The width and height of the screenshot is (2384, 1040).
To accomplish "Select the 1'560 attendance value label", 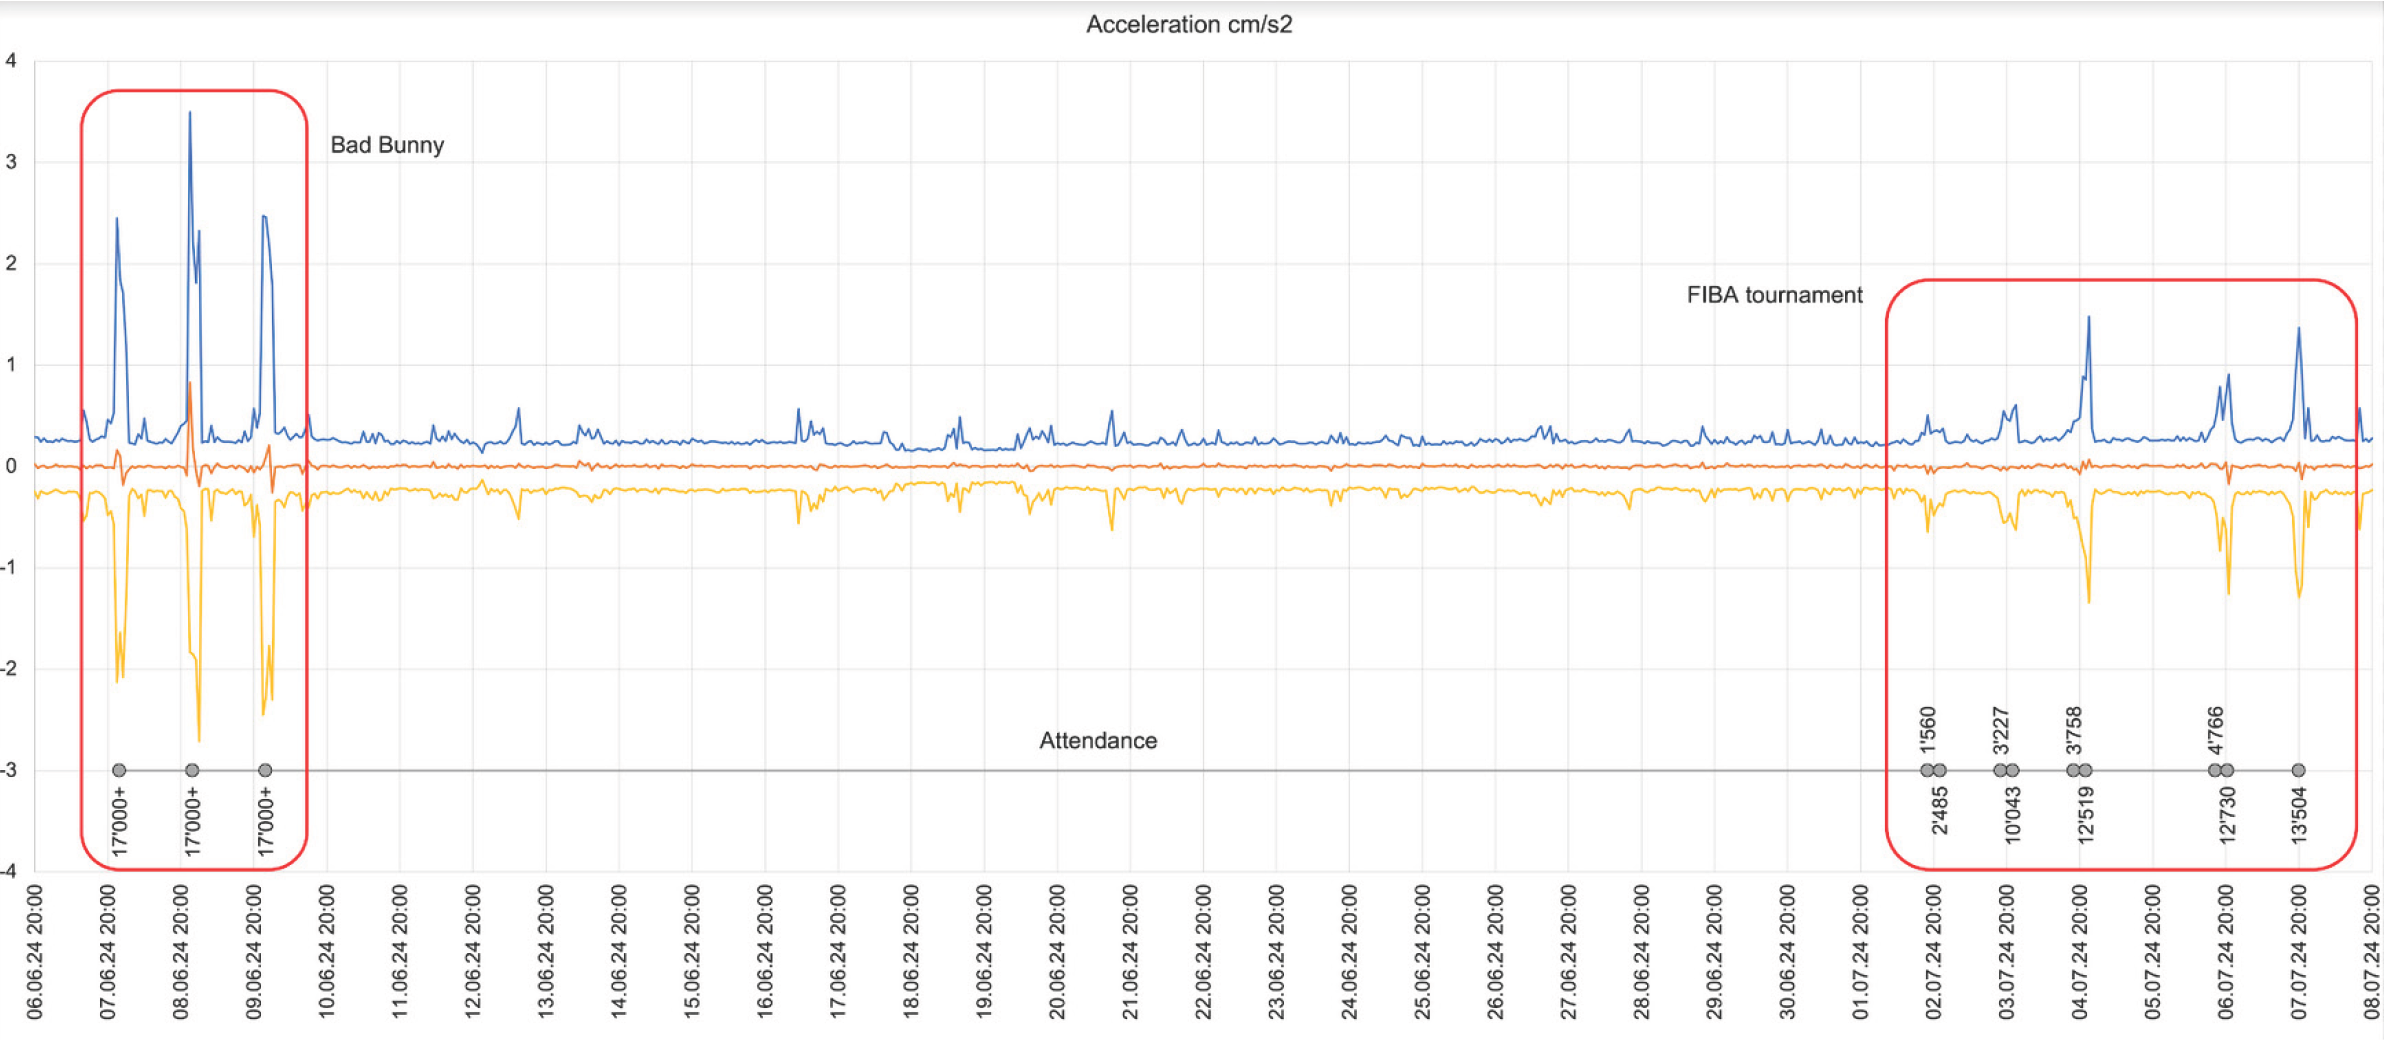I will (x=1927, y=730).
